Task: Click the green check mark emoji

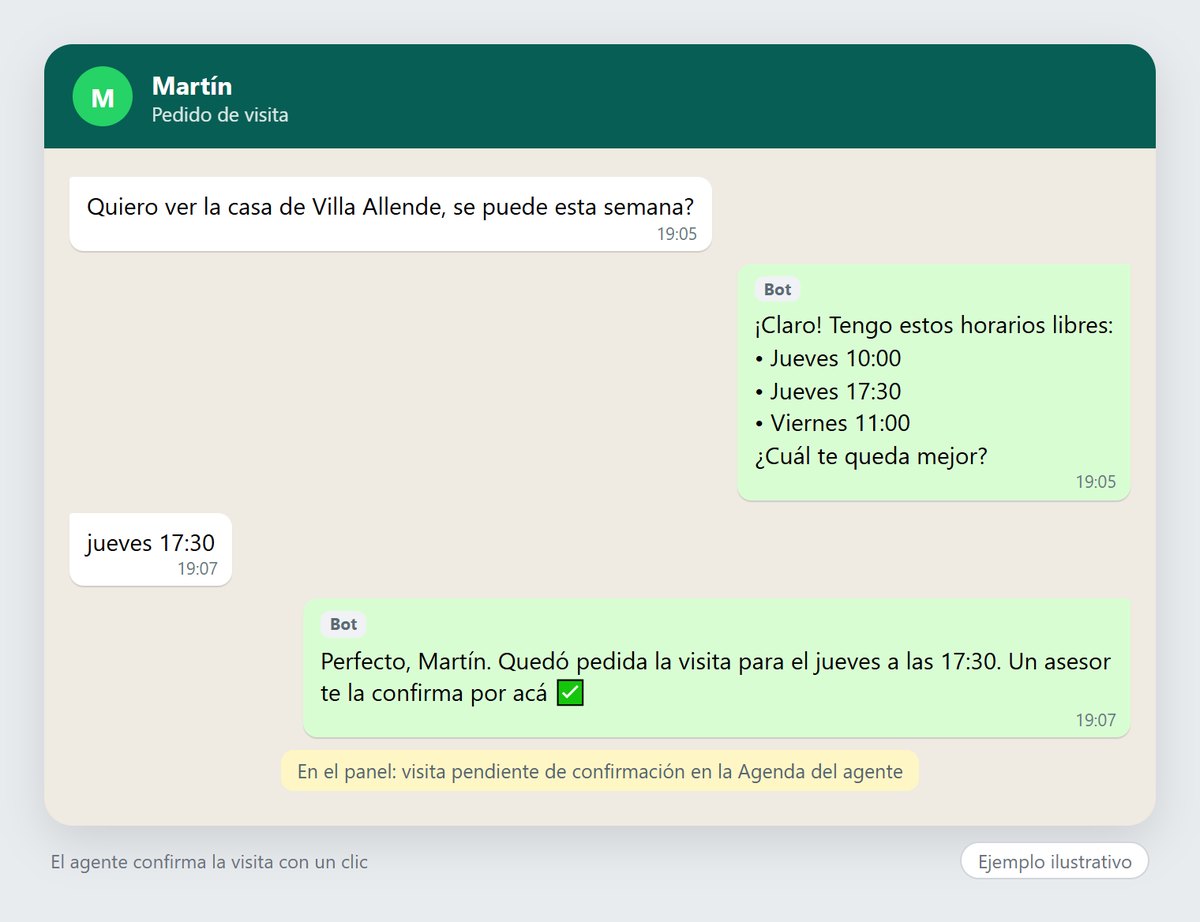Action: (x=570, y=693)
